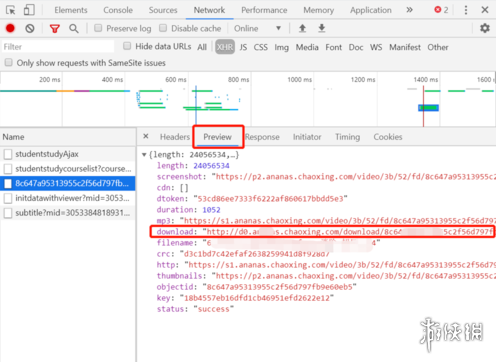Check Only show requests with SameSite issues

[9, 62]
